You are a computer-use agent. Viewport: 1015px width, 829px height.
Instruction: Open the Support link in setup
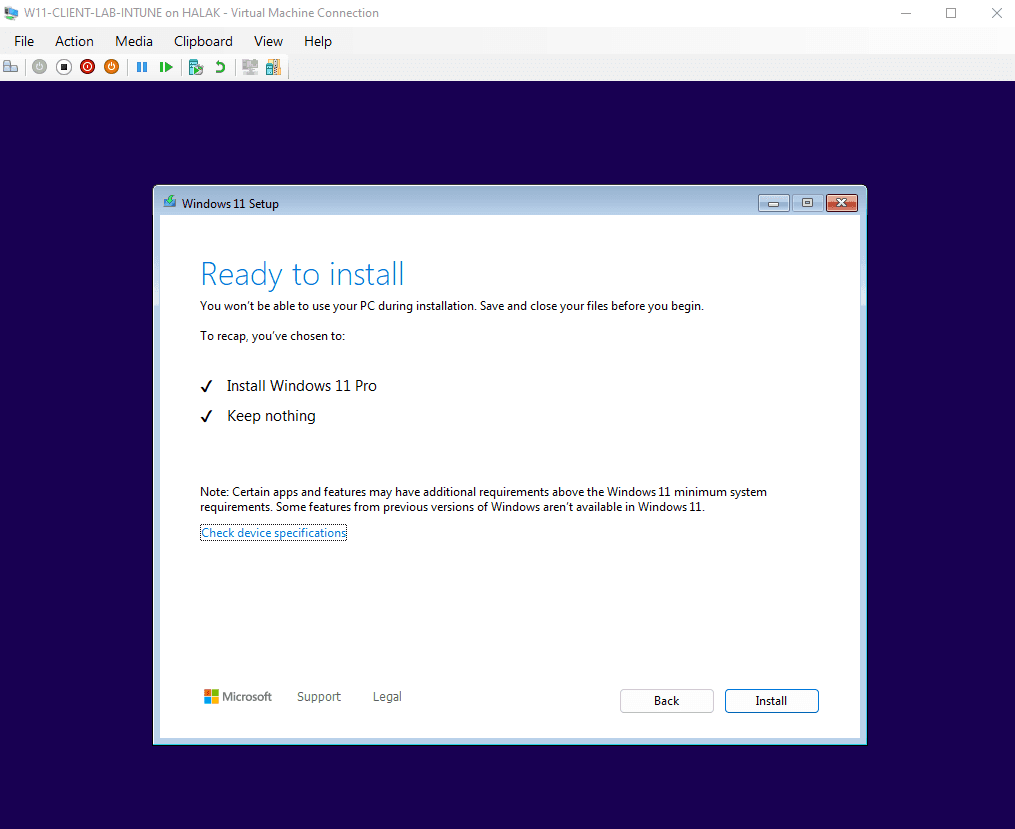318,696
